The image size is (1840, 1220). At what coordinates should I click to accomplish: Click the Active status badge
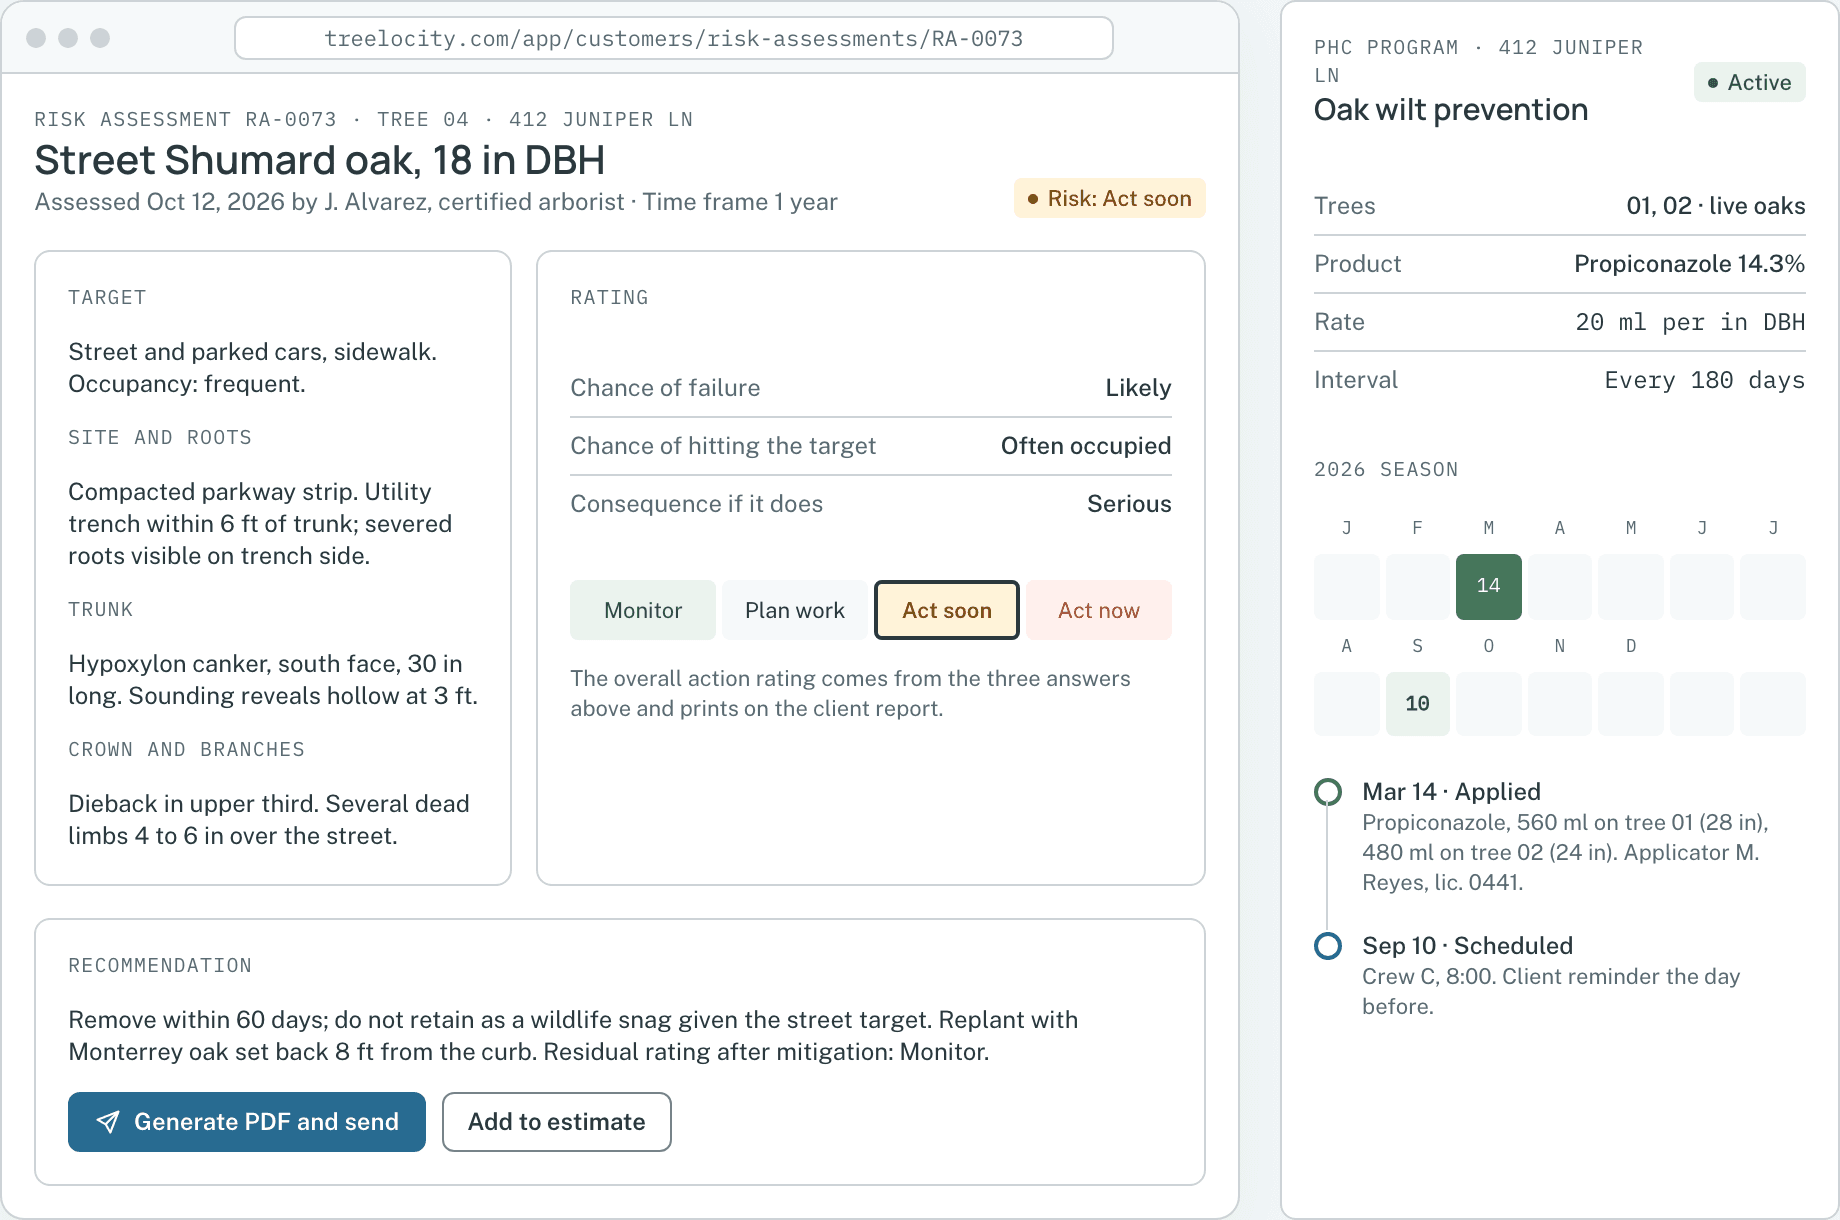(1750, 82)
